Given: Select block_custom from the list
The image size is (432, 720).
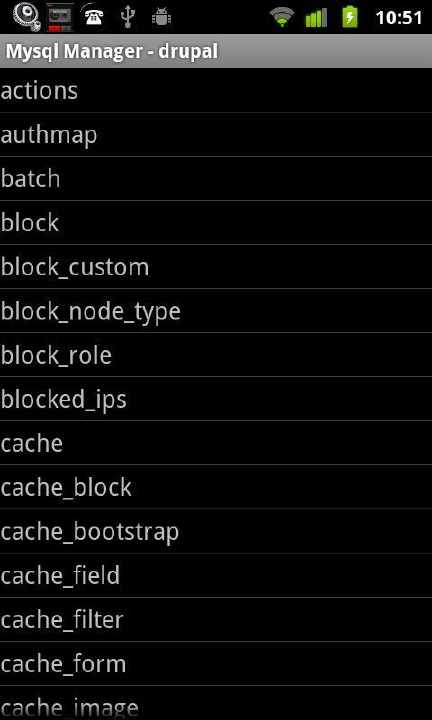Looking at the screenshot, I should pos(216,267).
